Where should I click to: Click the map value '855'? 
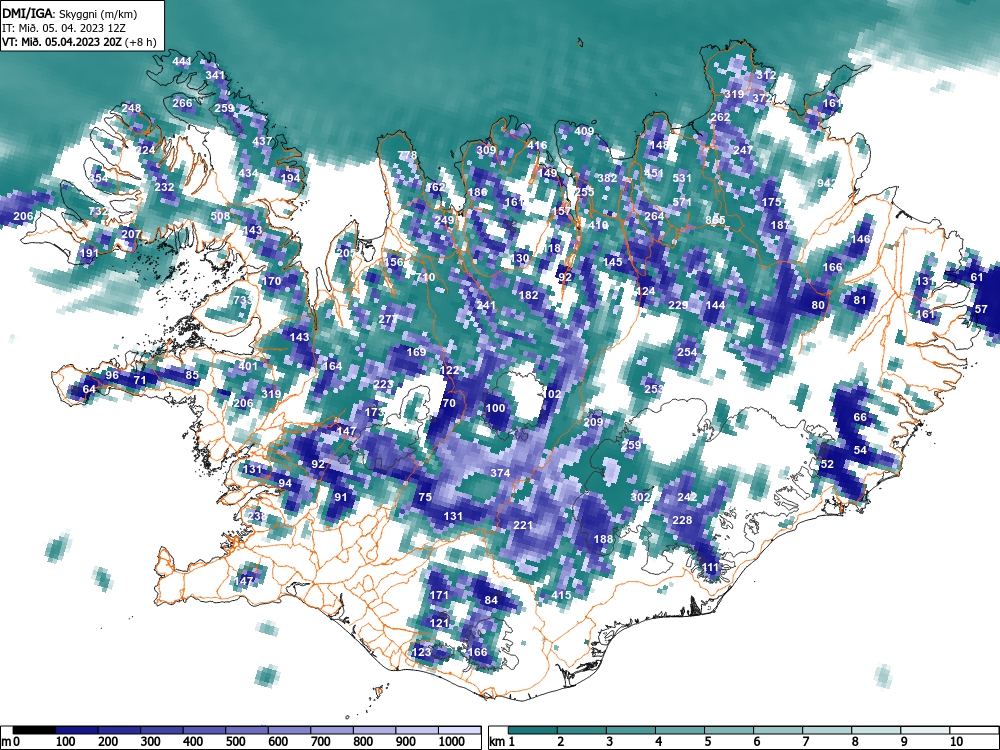716,220
